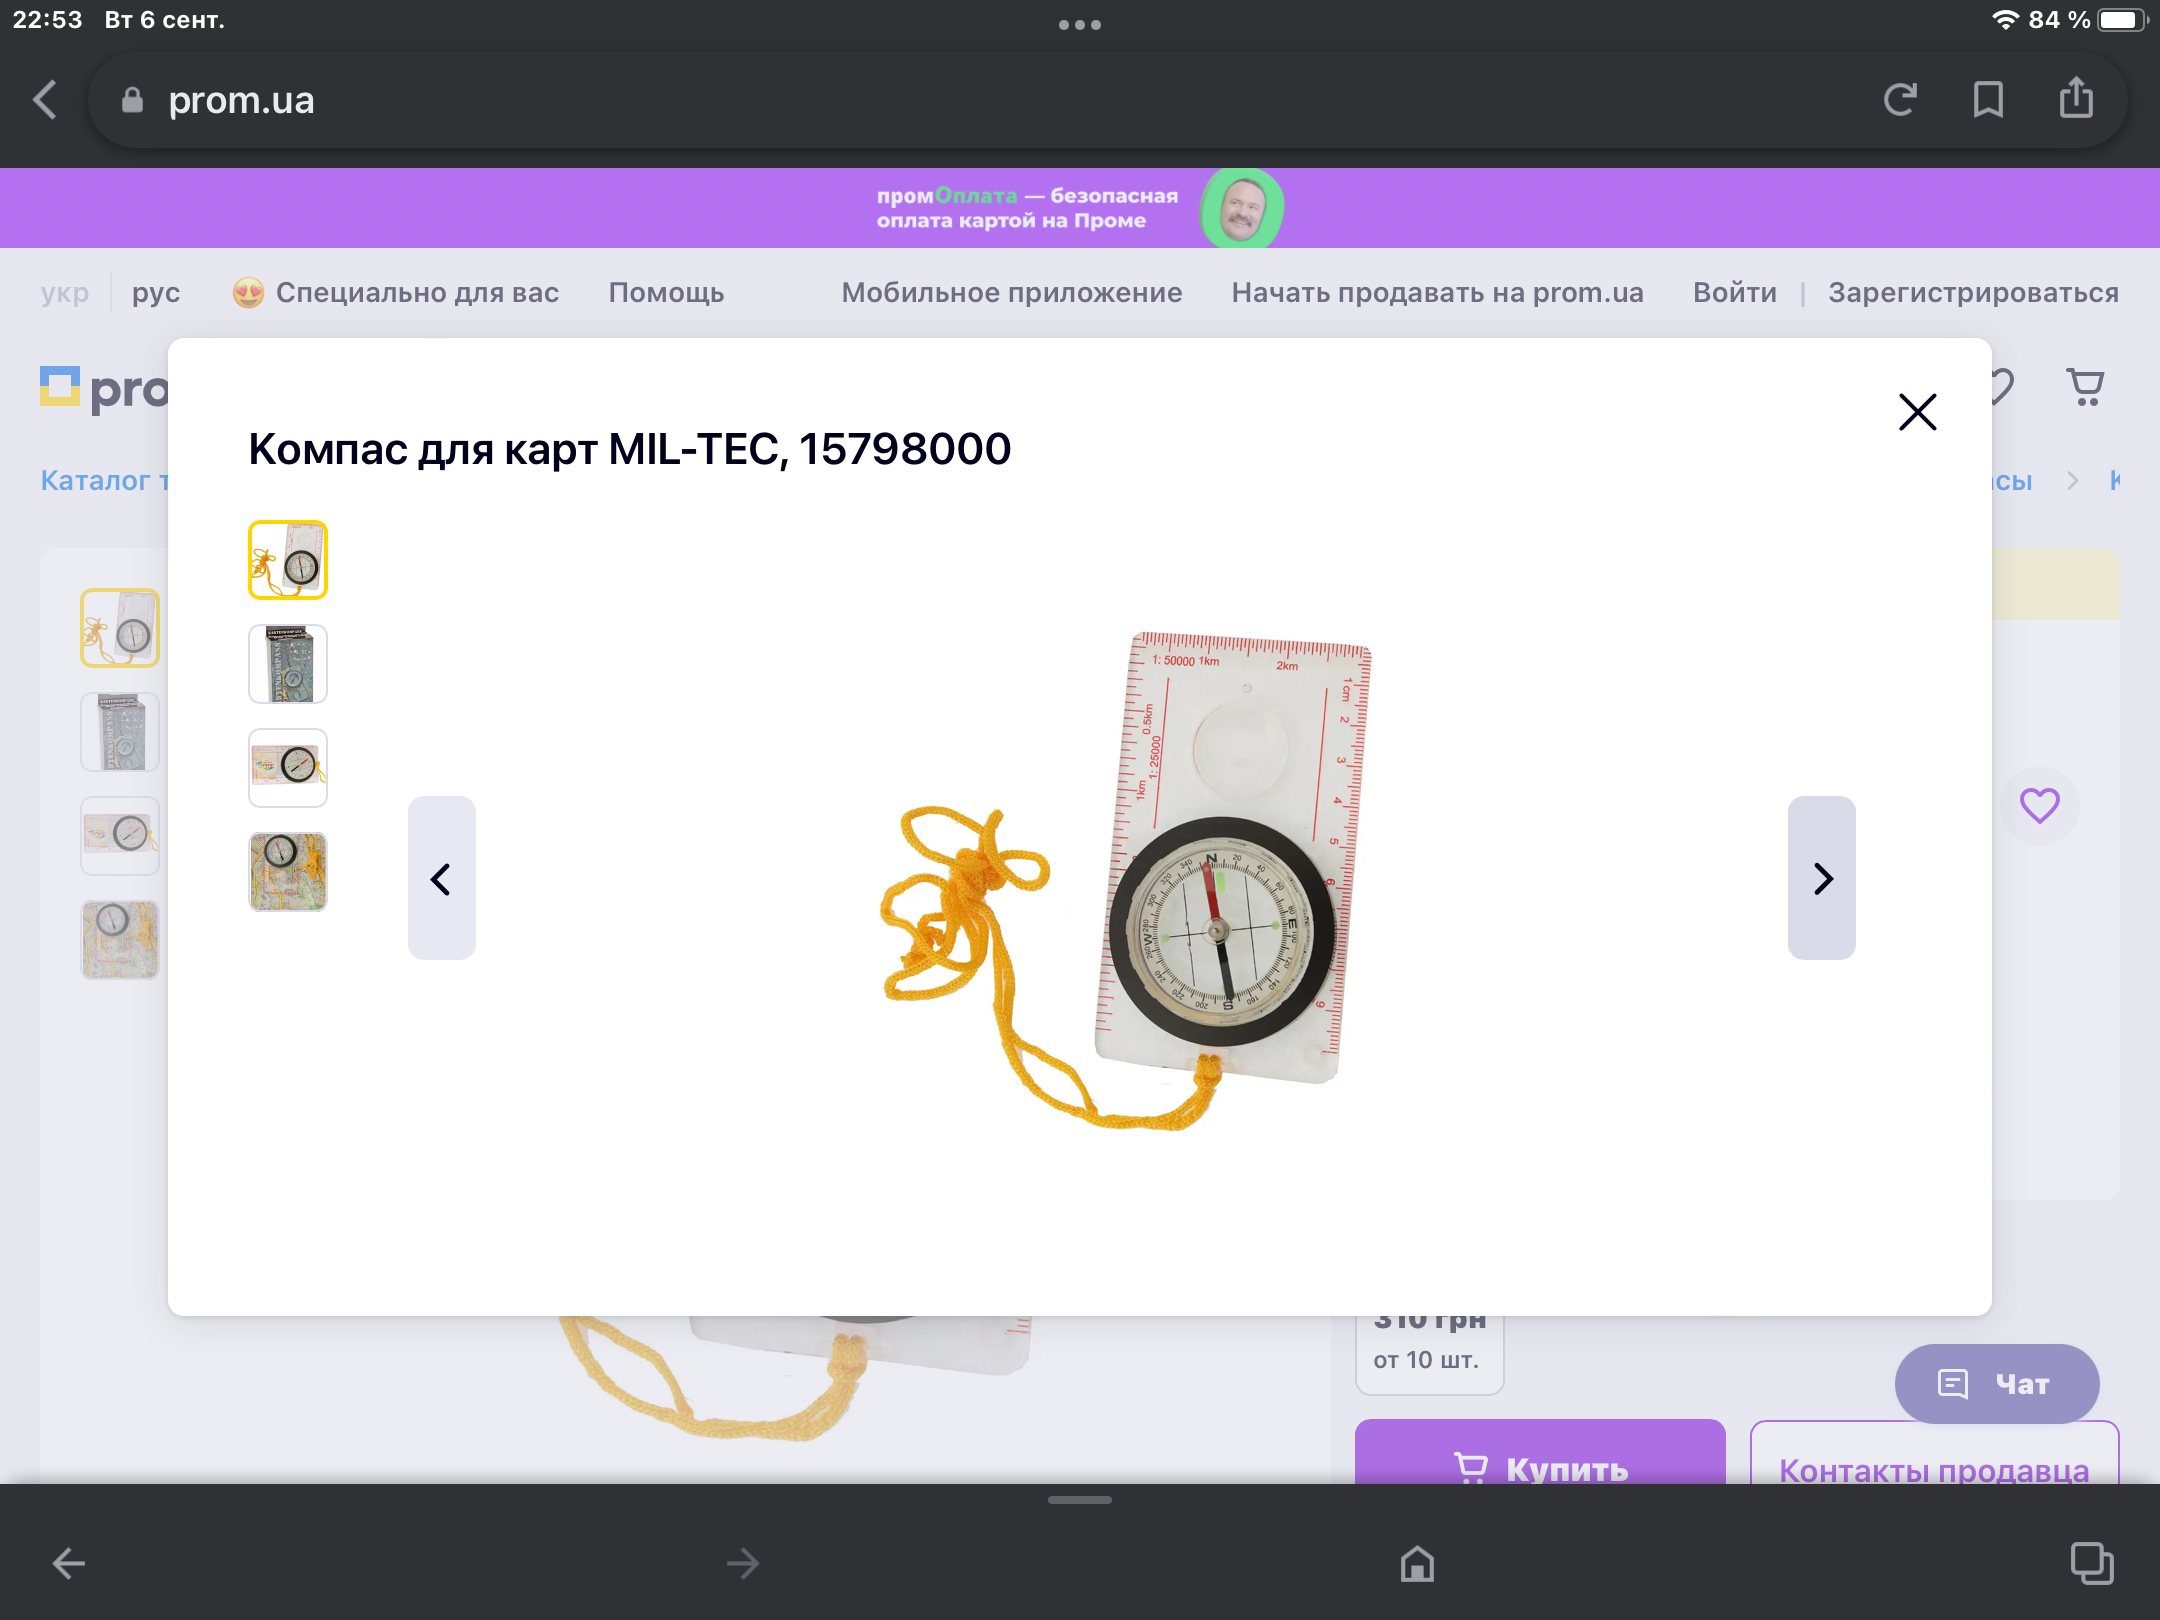Tap the lock icon in address bar
Image resolution: width=2160 pixels, height=1620 pixels.
point(132,100)
